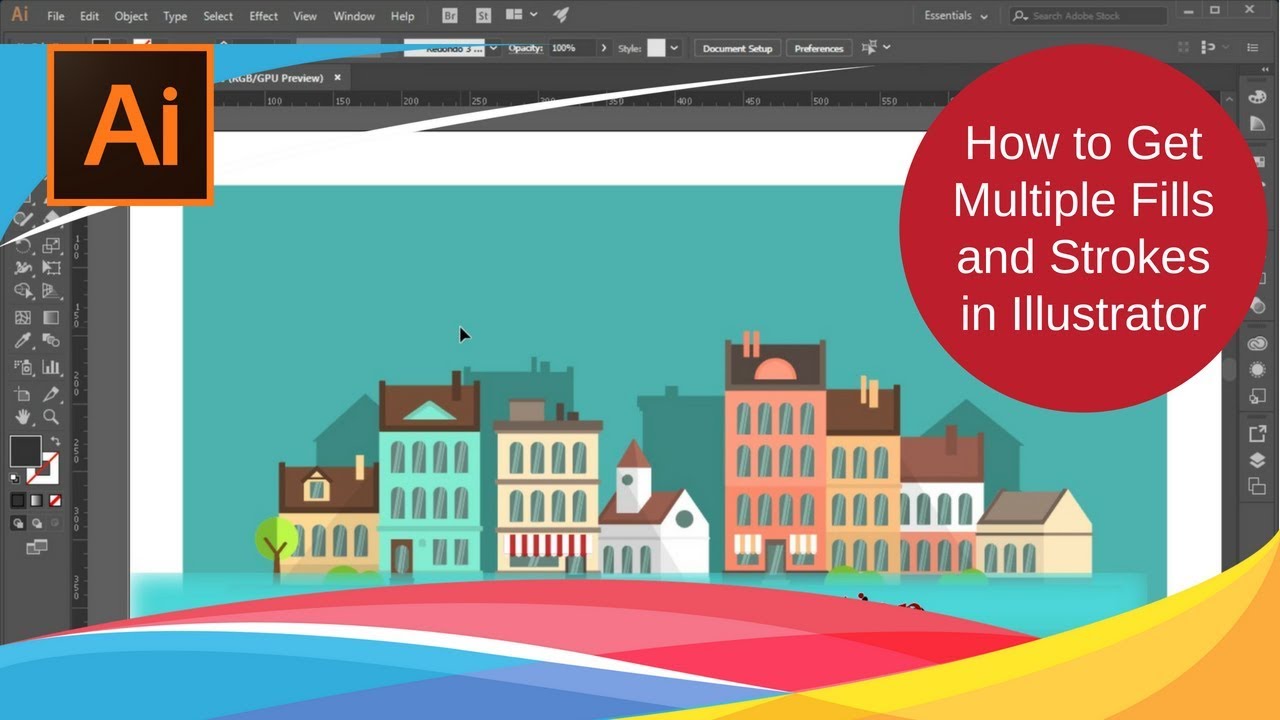Select the Gradient tool
Viewport: 1280px width, 720px height.
pyautogui.click(x=51, y=318)
